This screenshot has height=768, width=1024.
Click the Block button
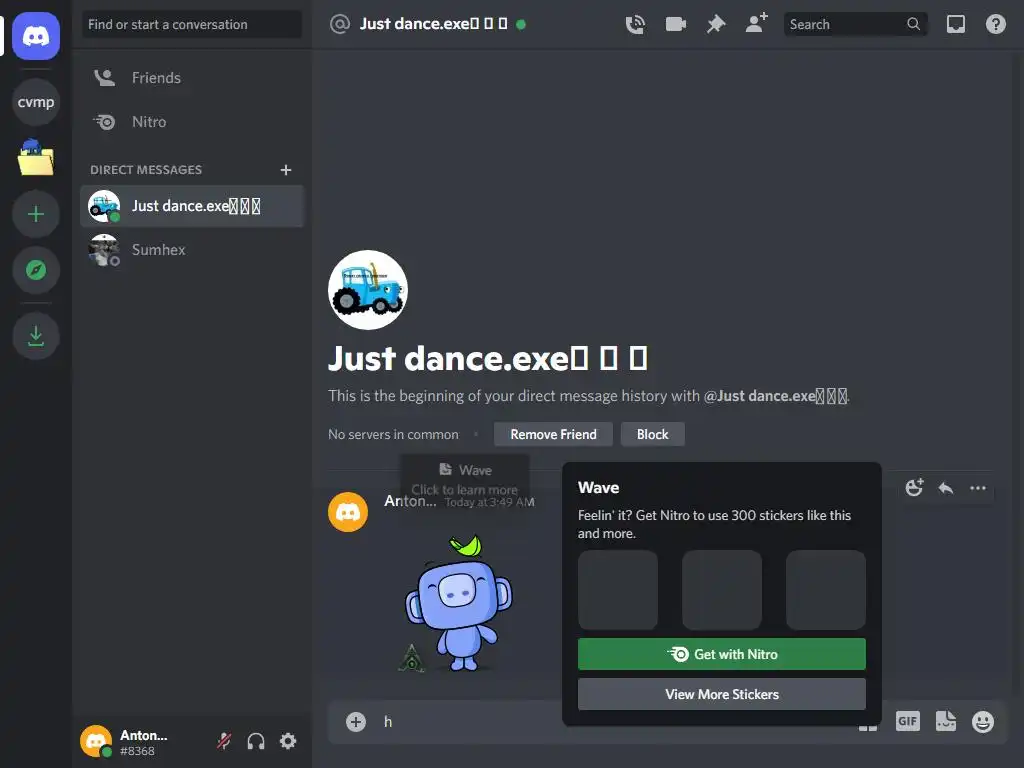[x=652, y=434]
